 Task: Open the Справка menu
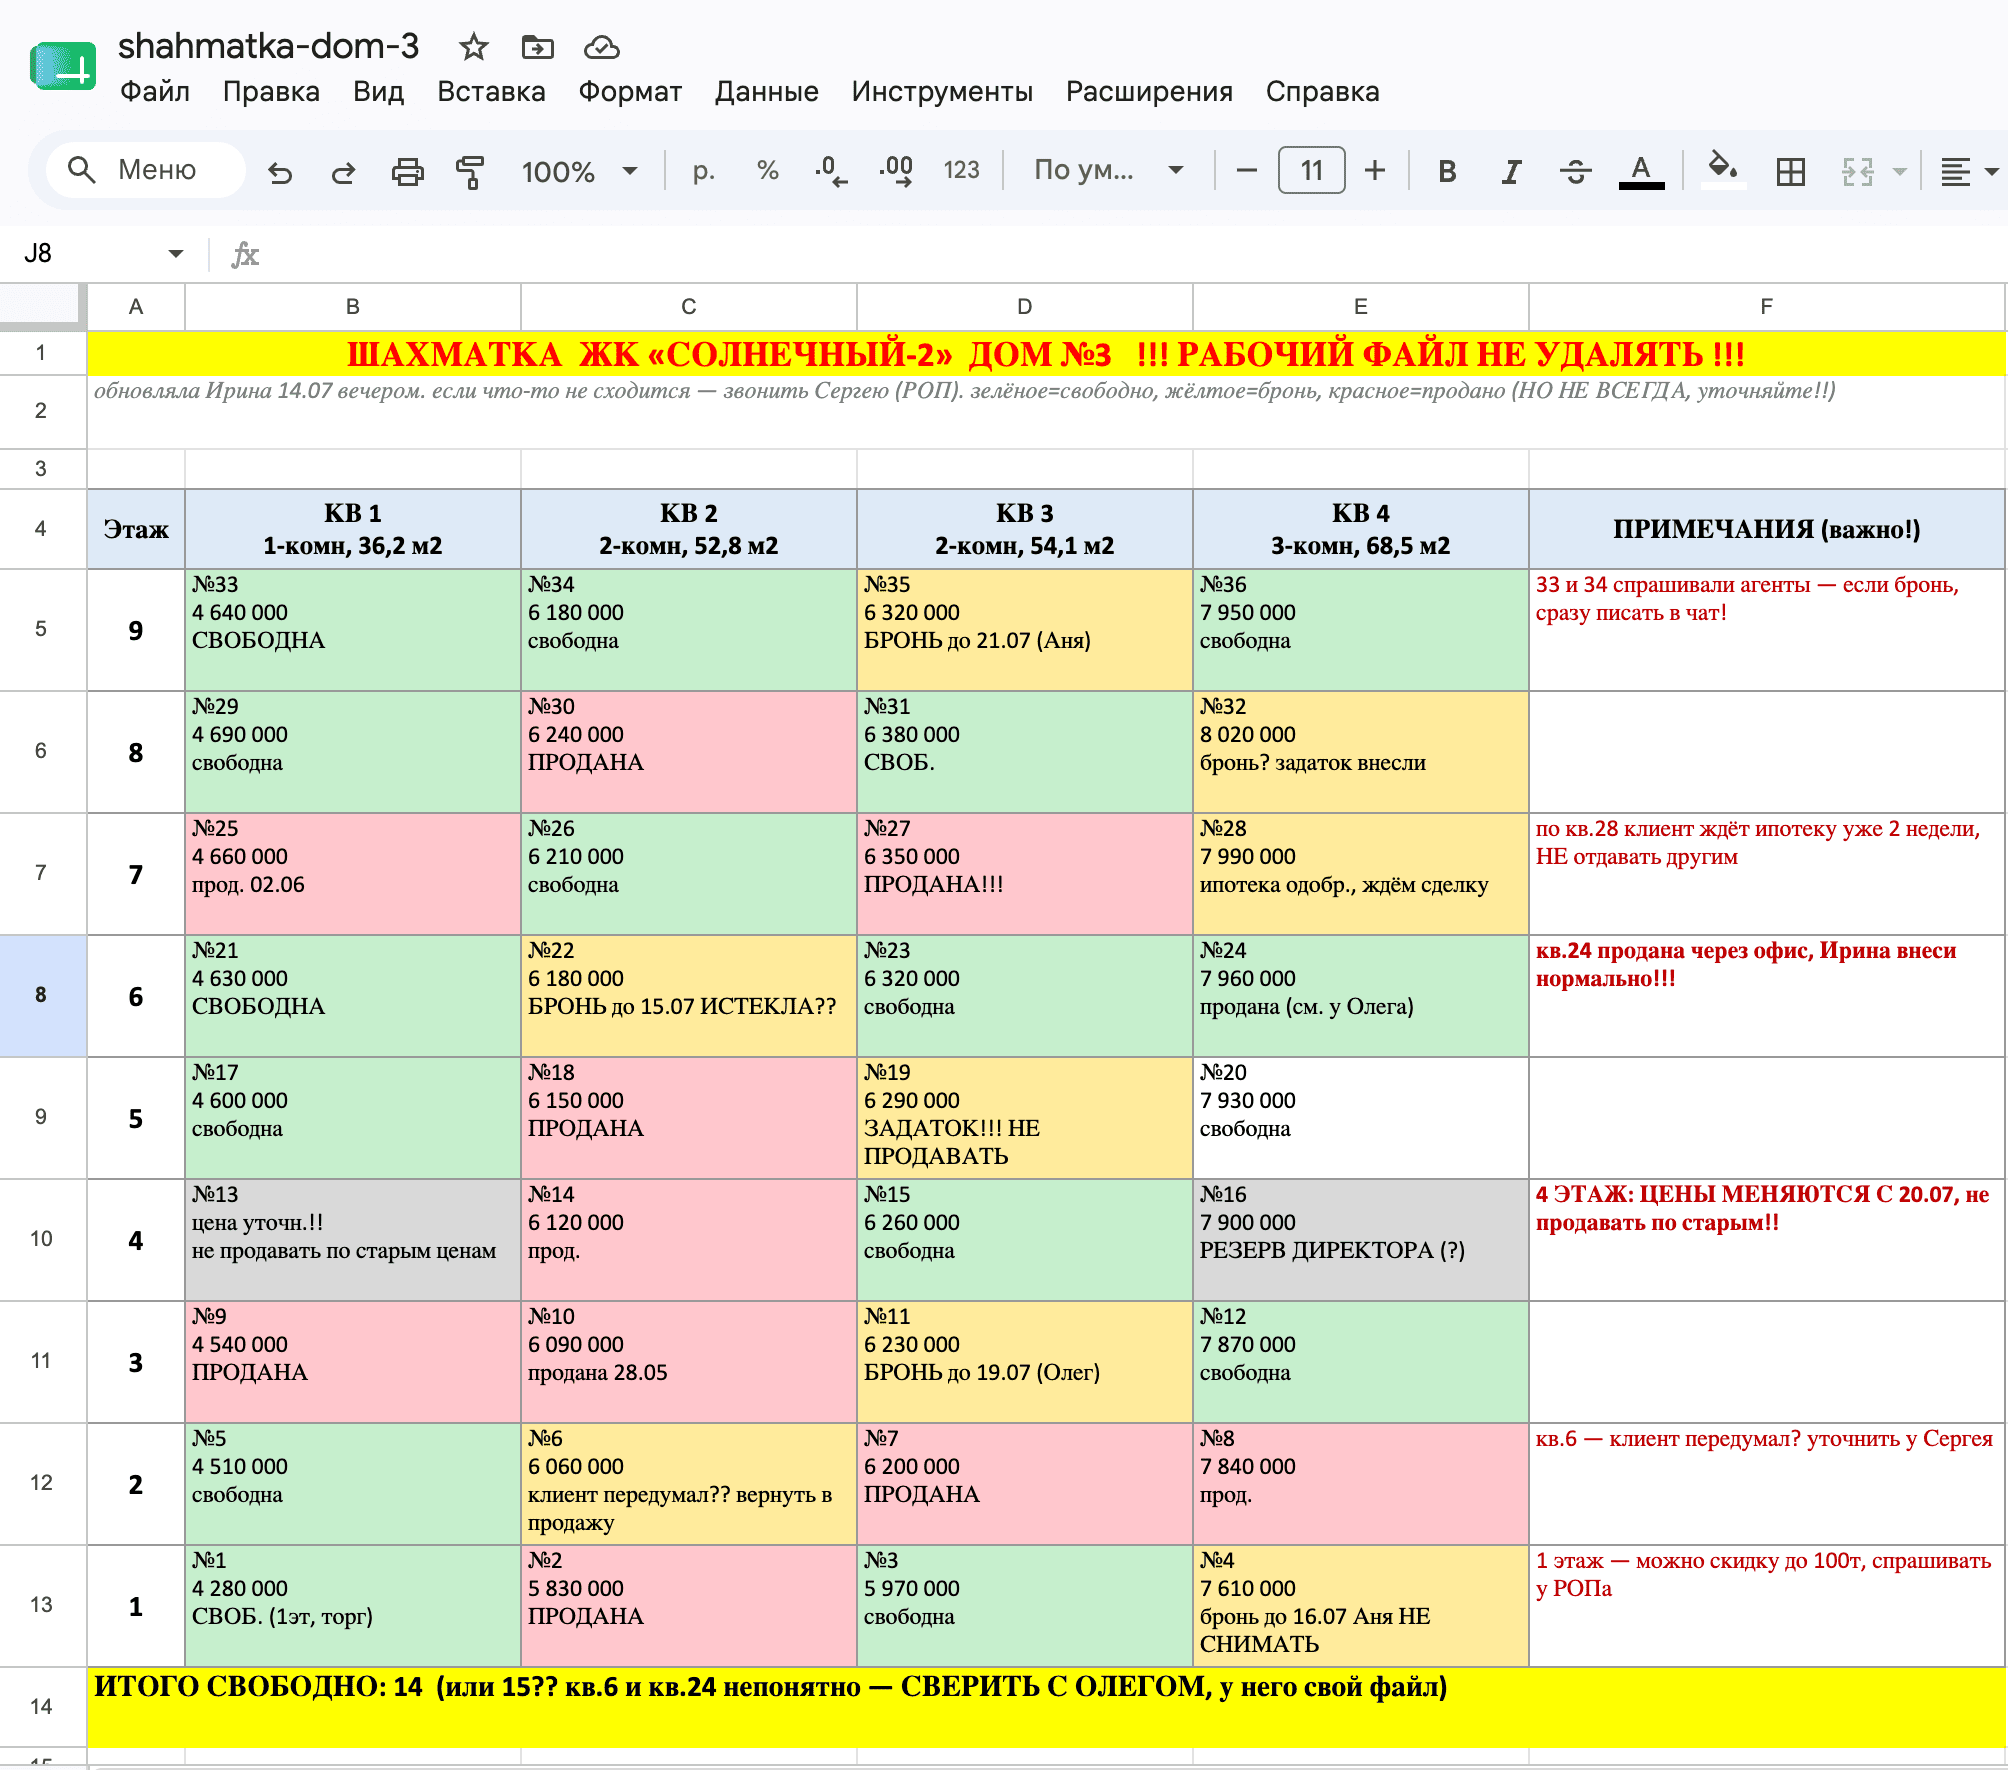point(1322,92)
